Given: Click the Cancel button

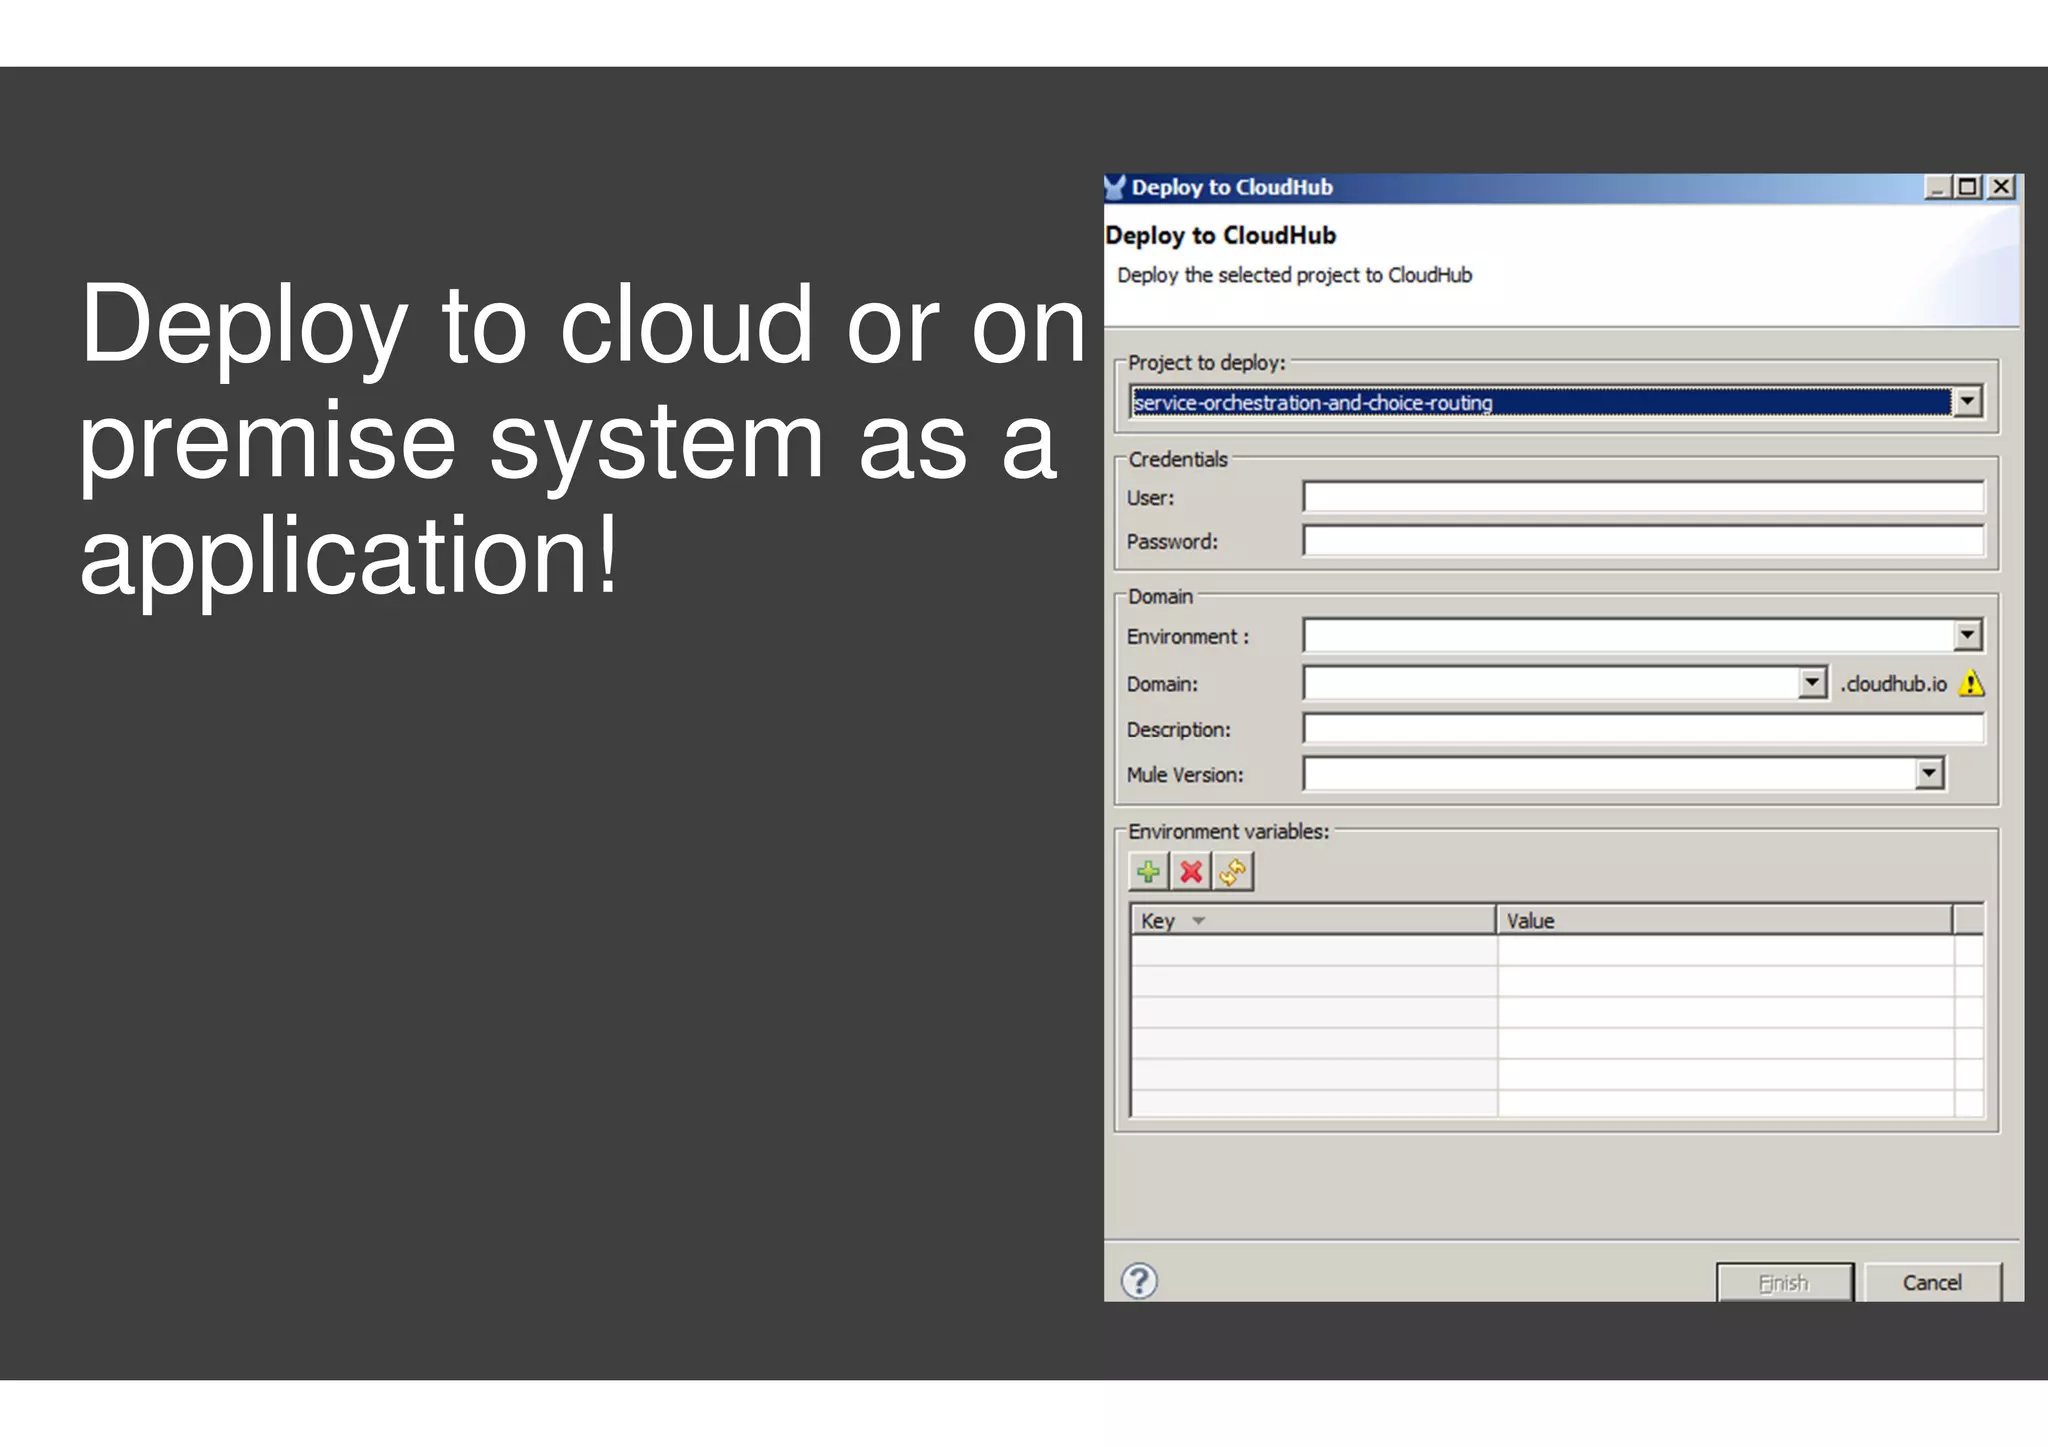Looking at the screenshot, I should click(1932, 1282).
